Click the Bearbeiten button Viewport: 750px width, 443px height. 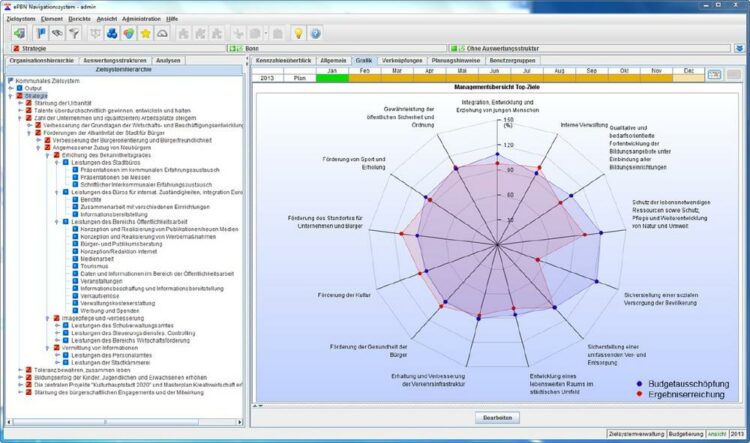[x=496, y=417]
